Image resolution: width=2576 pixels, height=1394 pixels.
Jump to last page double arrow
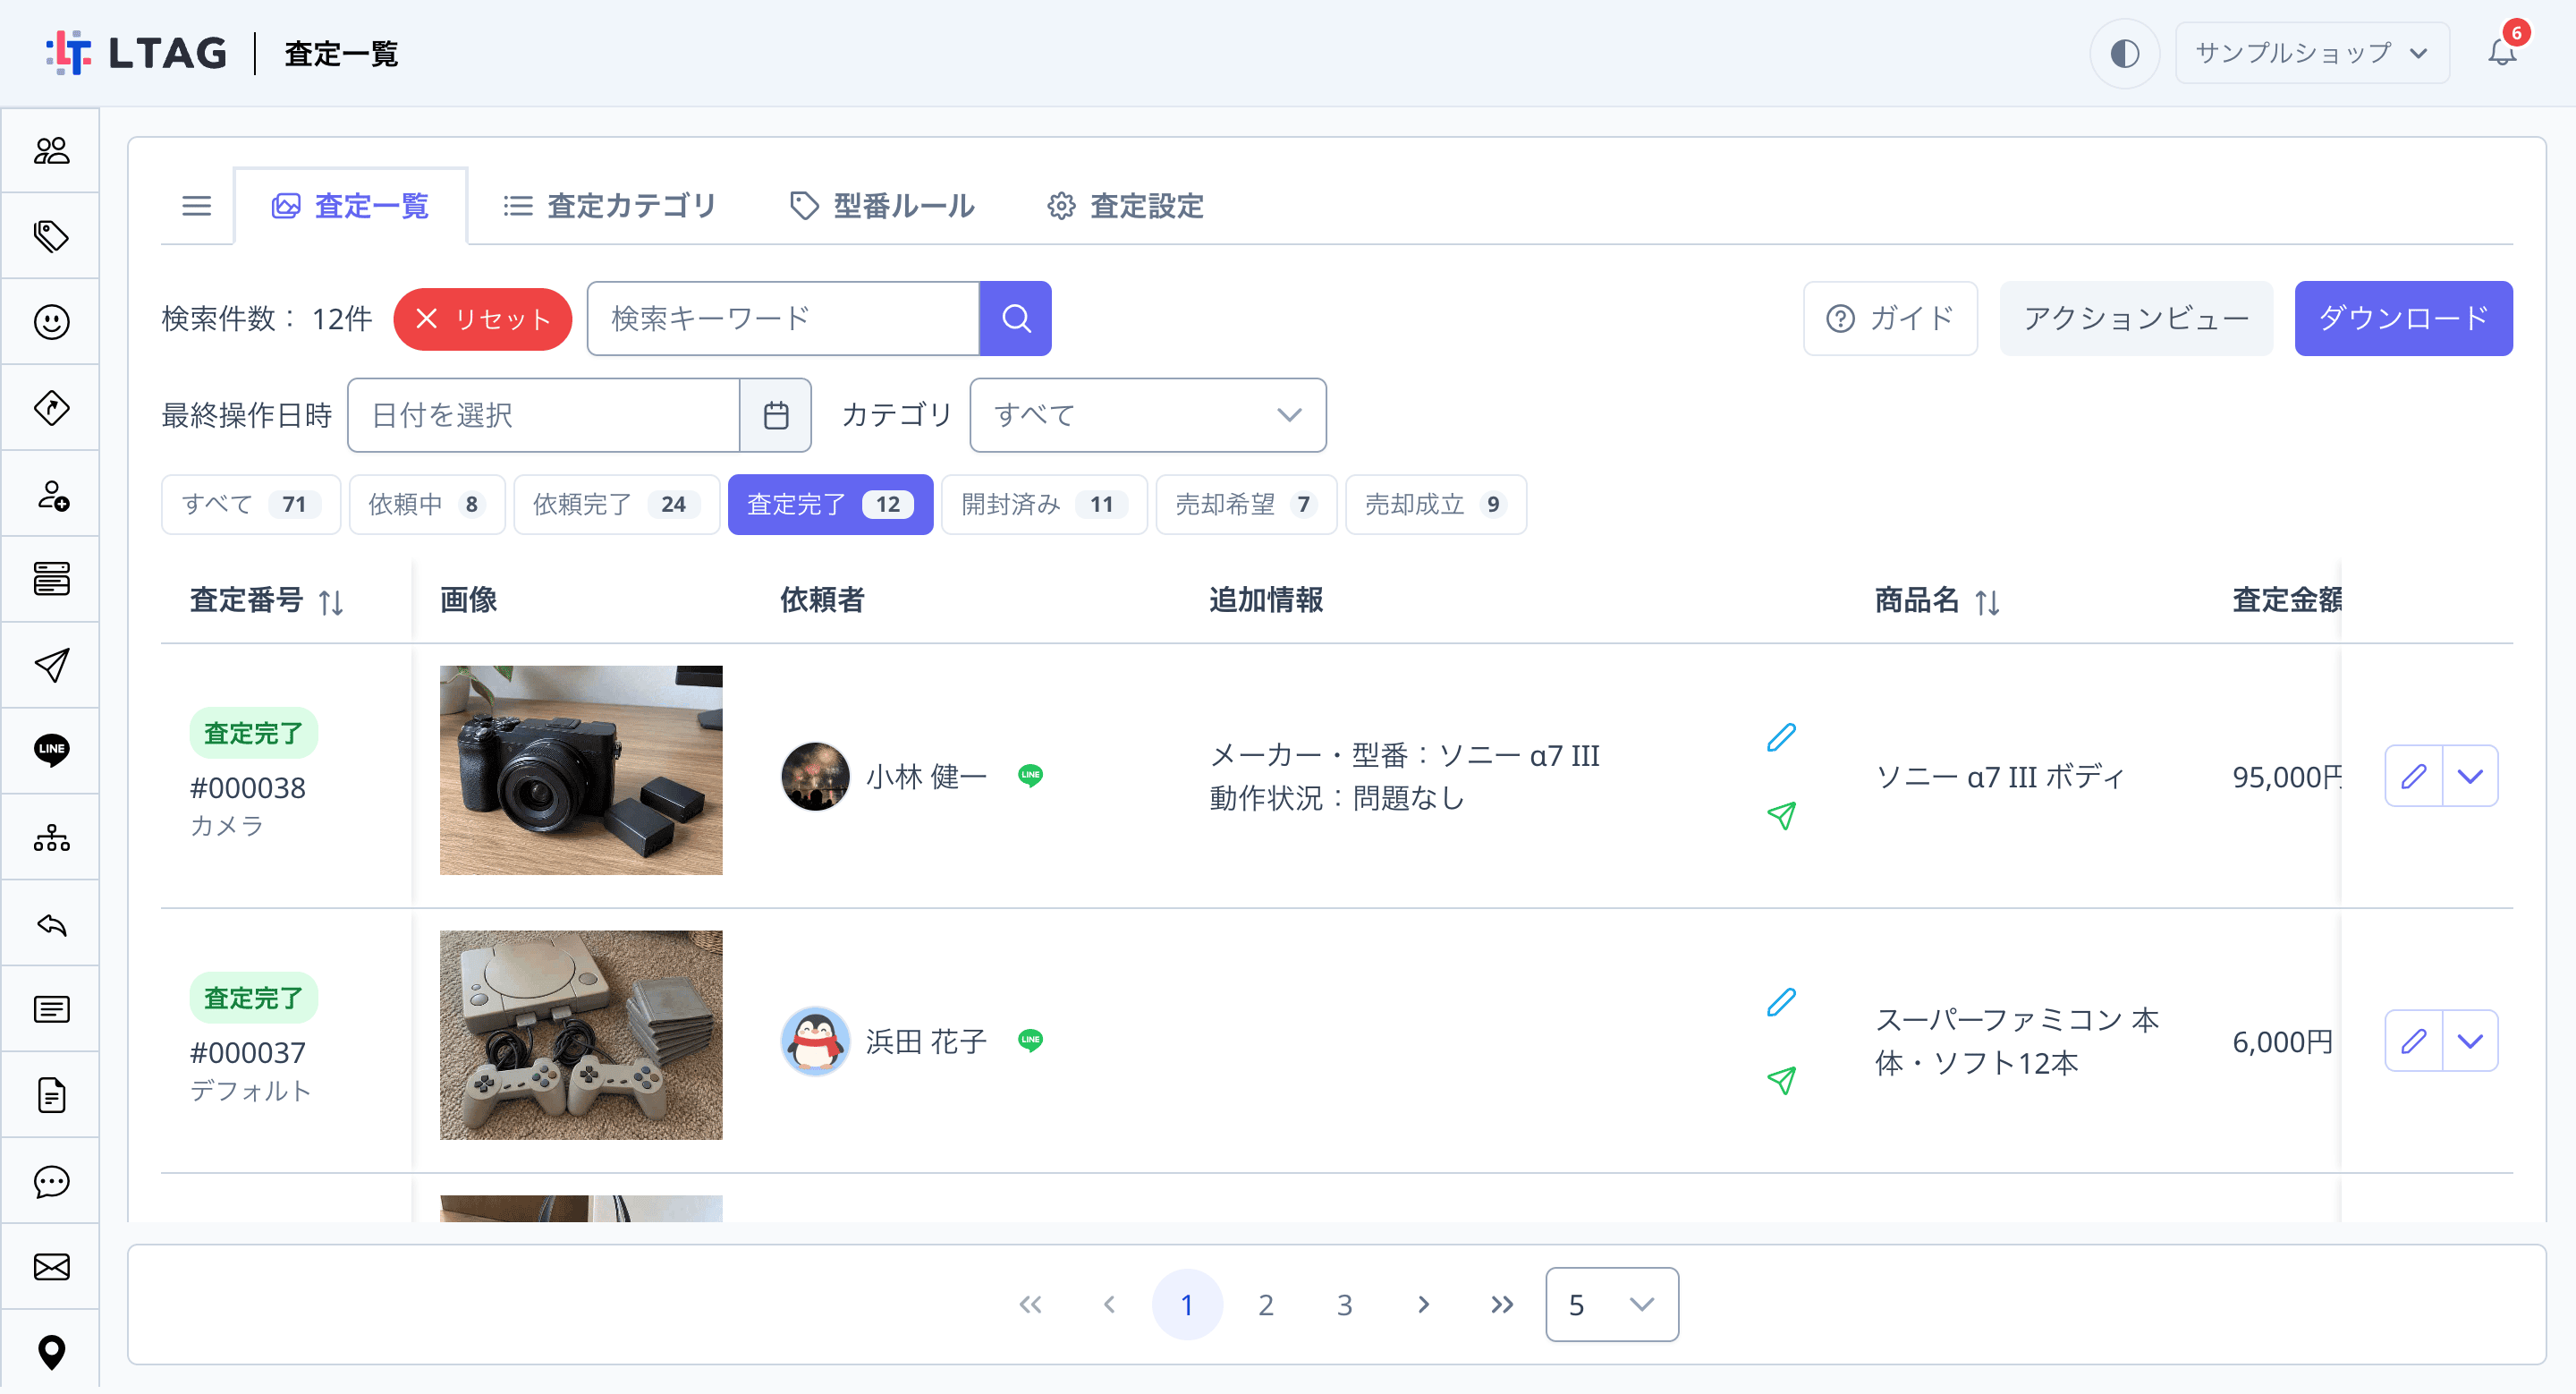[1502, 1304]
